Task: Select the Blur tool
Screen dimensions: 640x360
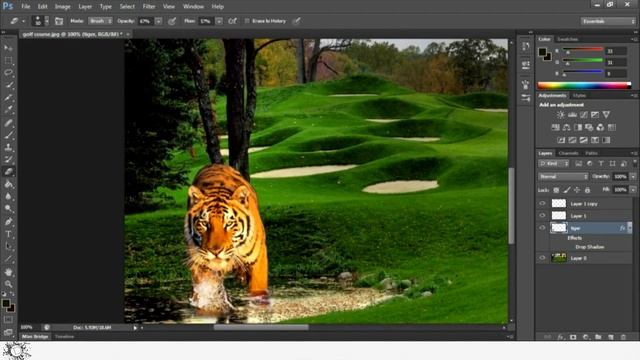Action: pyautogui.click(x=8, y=196)
